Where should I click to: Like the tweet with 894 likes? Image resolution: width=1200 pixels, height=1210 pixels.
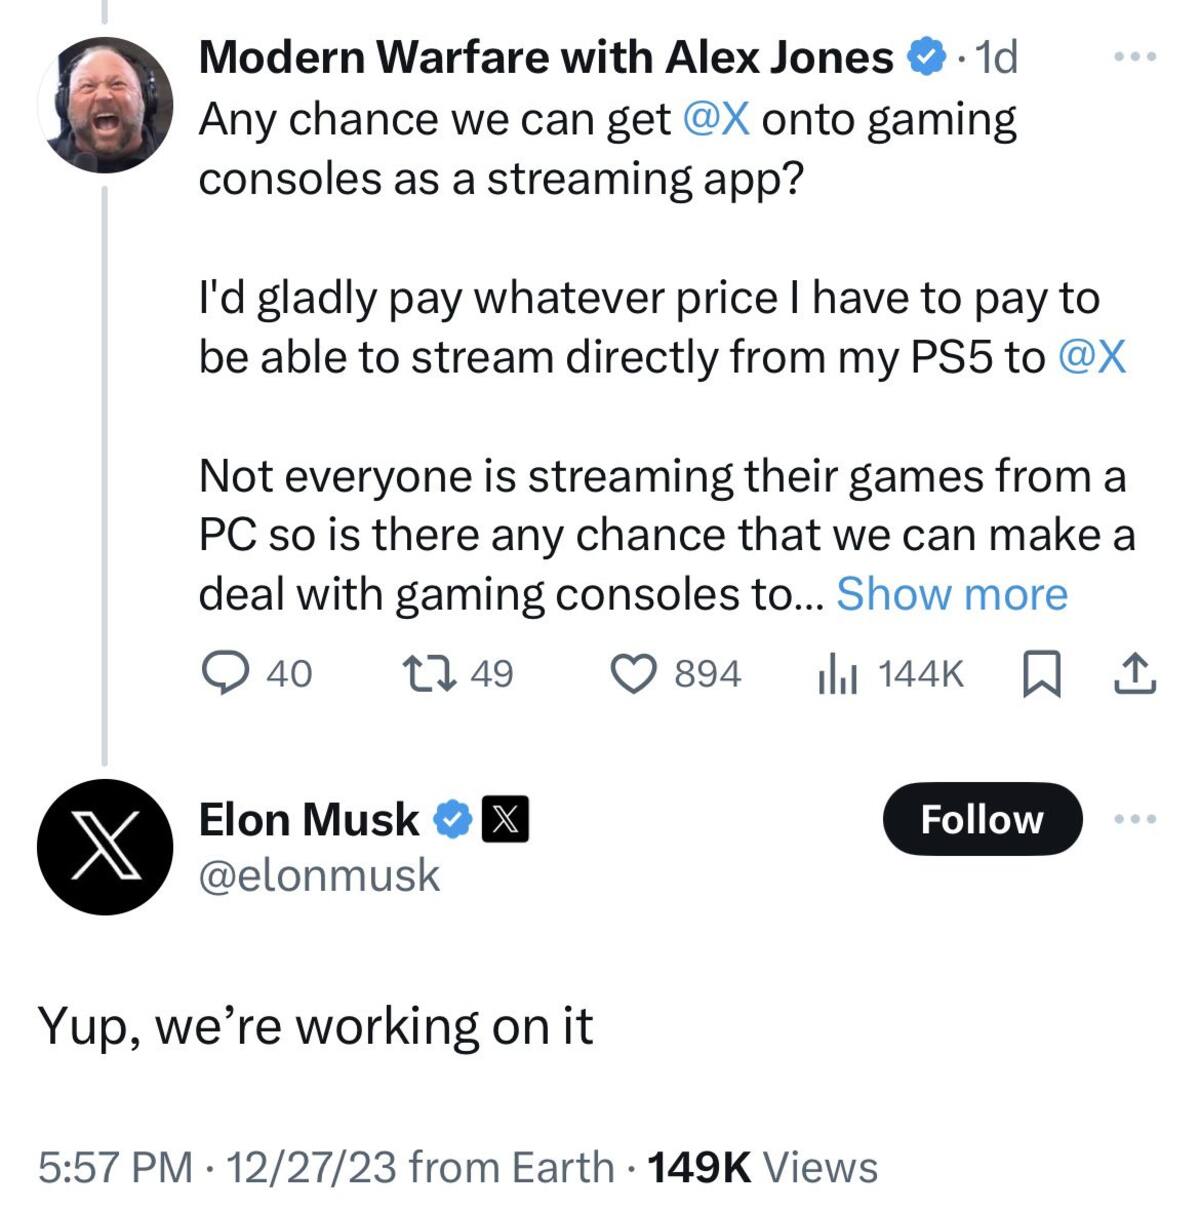(676, 674)
